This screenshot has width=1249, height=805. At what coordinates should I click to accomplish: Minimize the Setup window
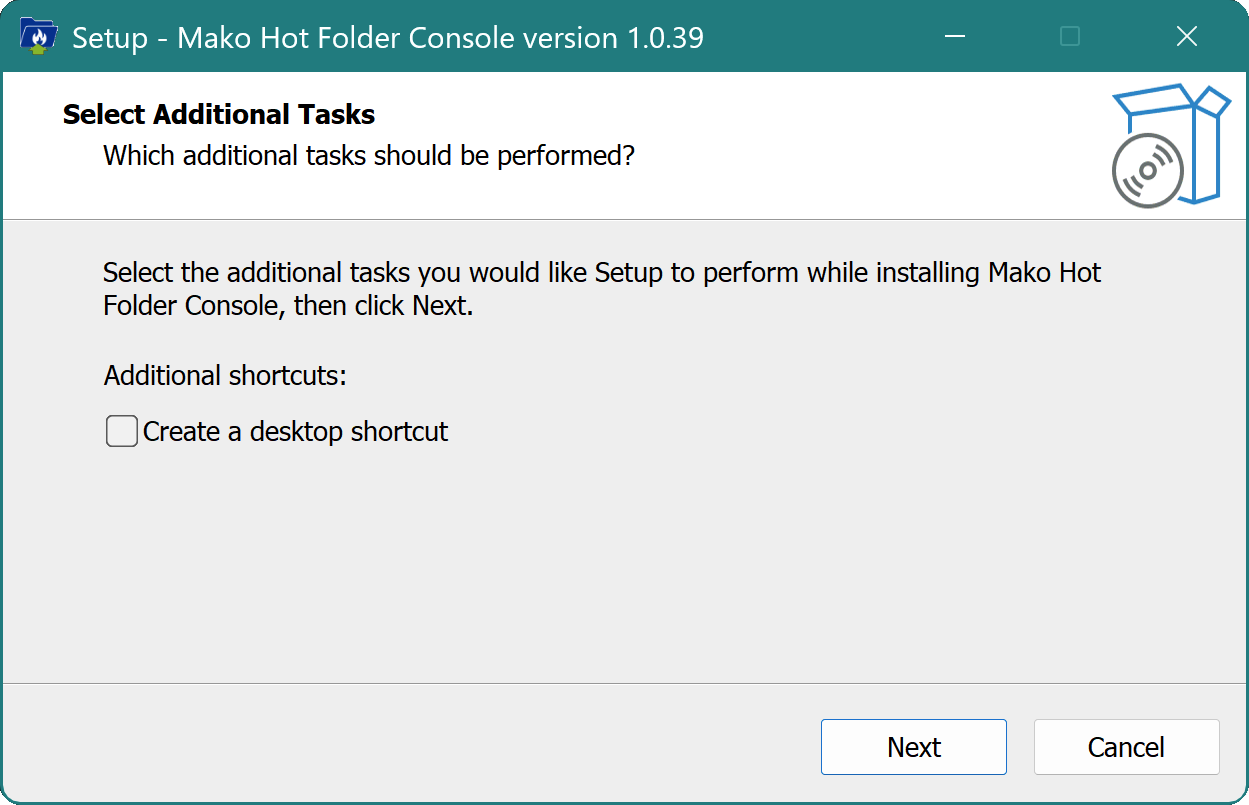[x=955, y=37]
